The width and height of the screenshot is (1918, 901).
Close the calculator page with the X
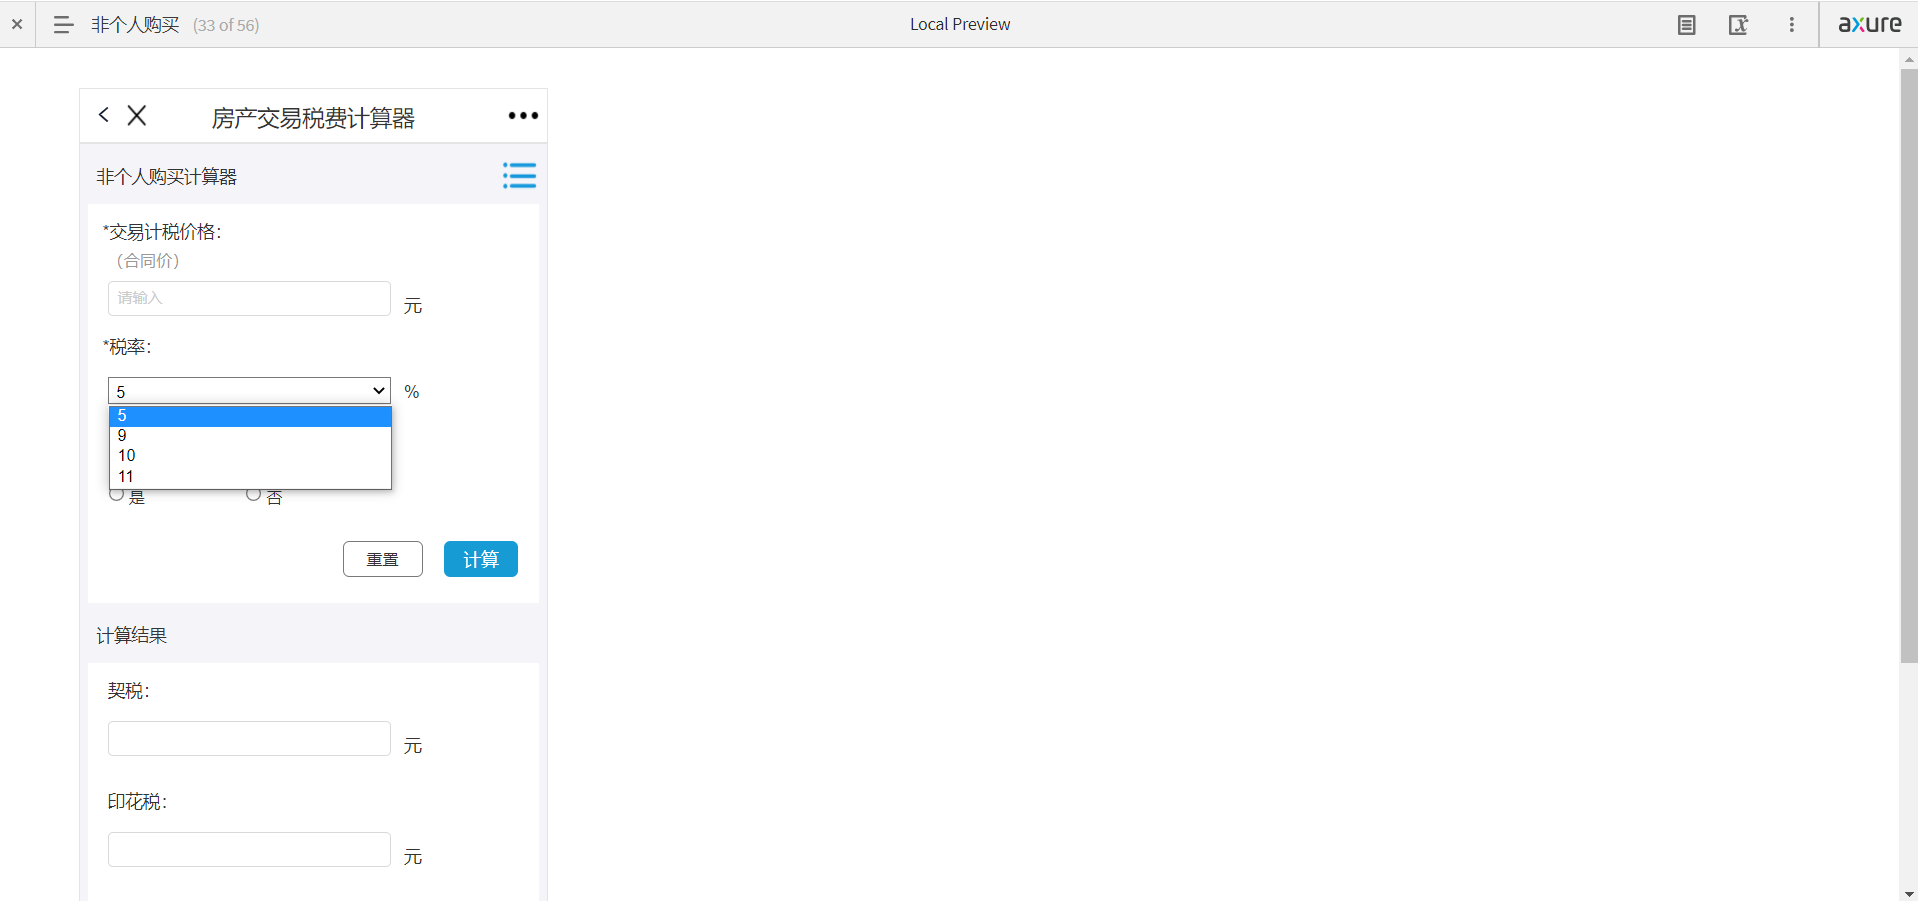point(137,115)
